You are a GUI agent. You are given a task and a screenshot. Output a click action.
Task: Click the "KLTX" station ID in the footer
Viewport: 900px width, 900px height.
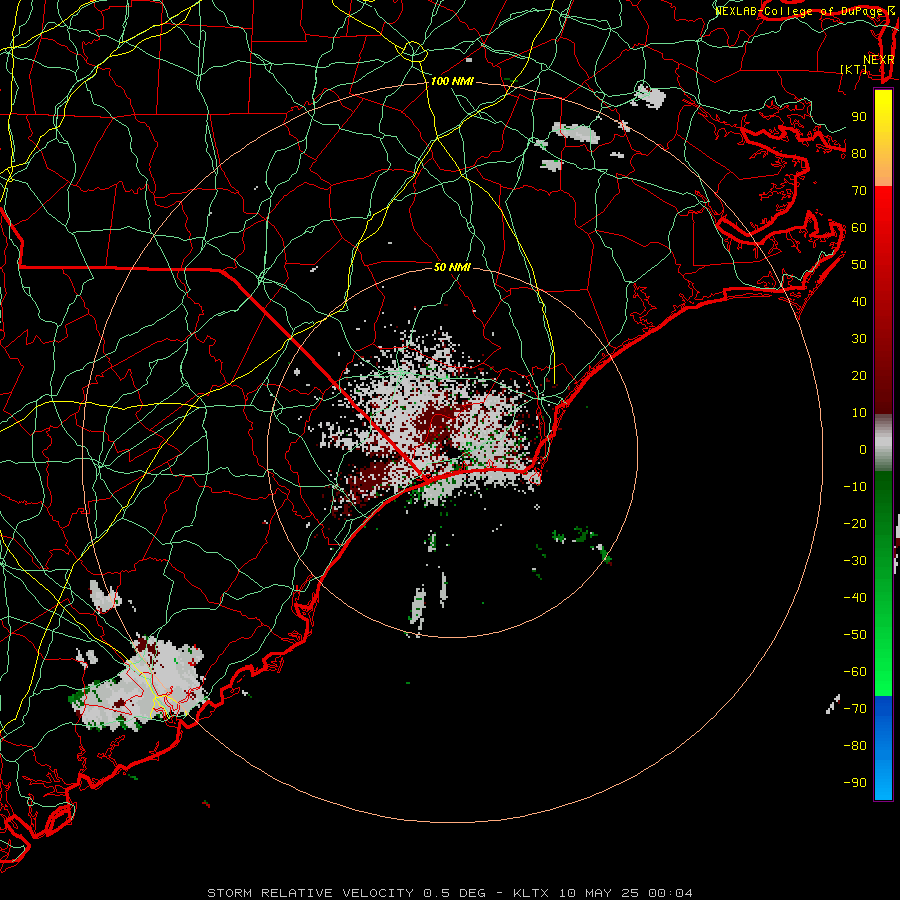coord(531,893)
